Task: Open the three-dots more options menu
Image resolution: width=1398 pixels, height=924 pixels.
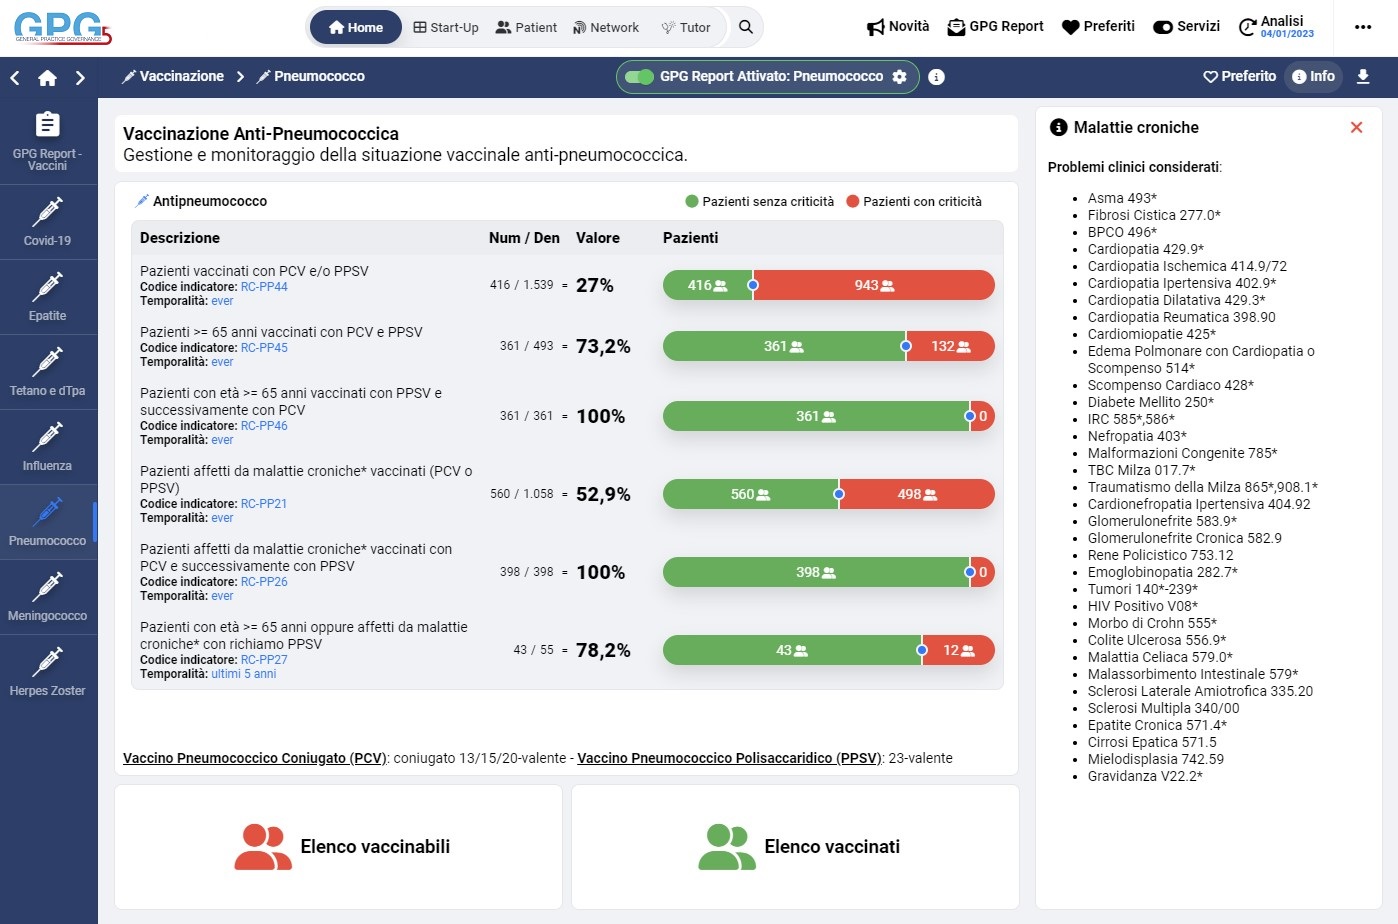Action: click(1363, 27)
